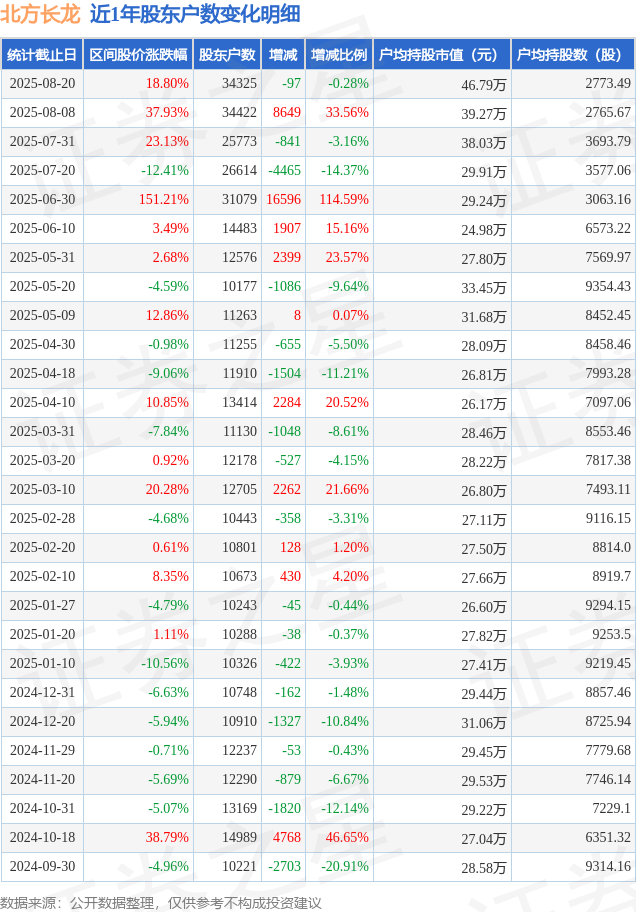Select the 增减 column header
The height and width of the screenshot is (912, 636).
point(283,55)
